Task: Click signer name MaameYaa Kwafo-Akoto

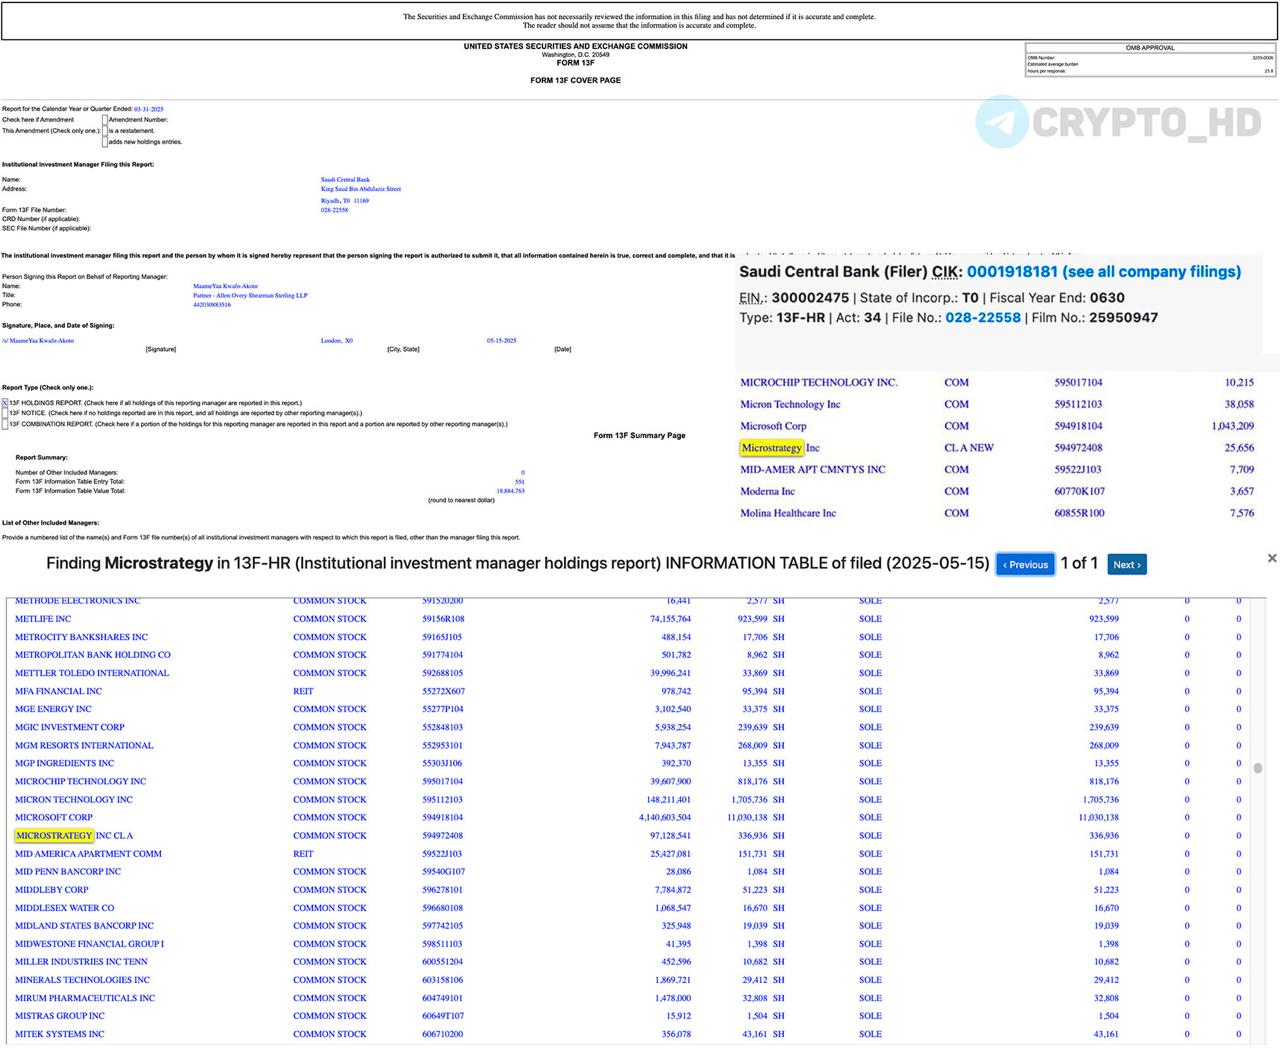Action: point(225,286)
